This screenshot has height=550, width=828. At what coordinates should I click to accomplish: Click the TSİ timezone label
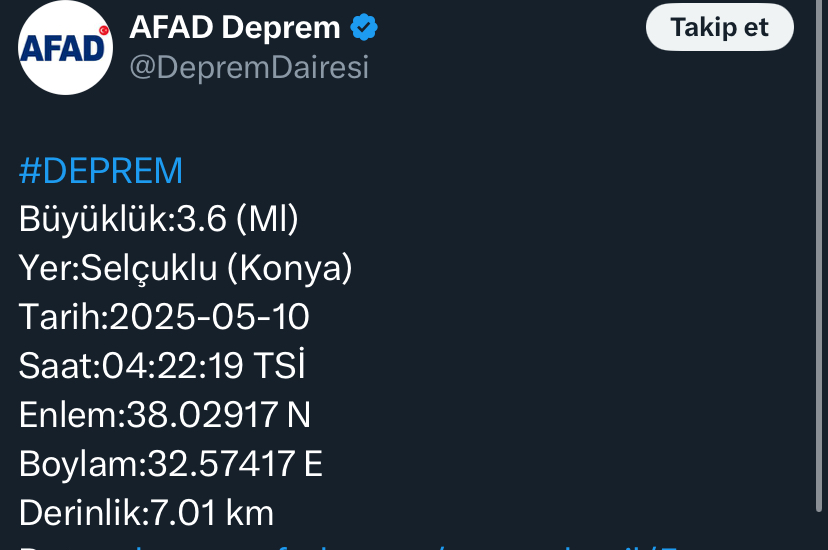point(279,365)
